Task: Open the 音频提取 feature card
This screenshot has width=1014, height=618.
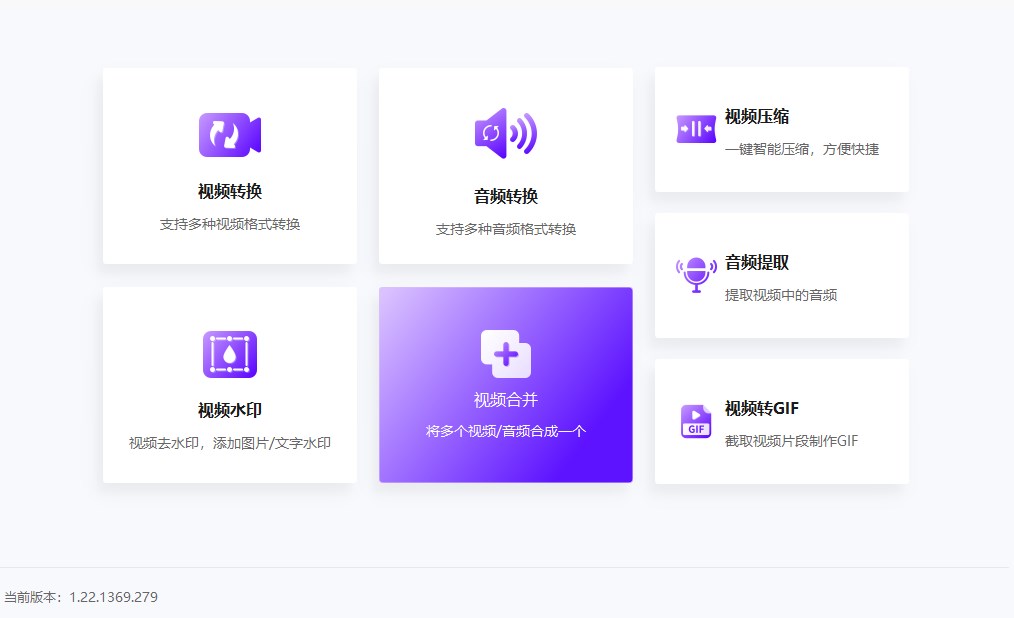Action: pyautogui.click(x=781, y=275)
